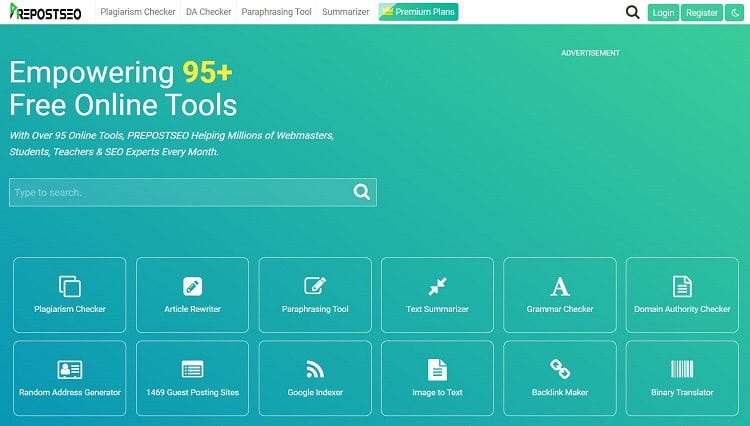Open DA Checker in the top navigation

pyautogui.click(x=209, y=12)
